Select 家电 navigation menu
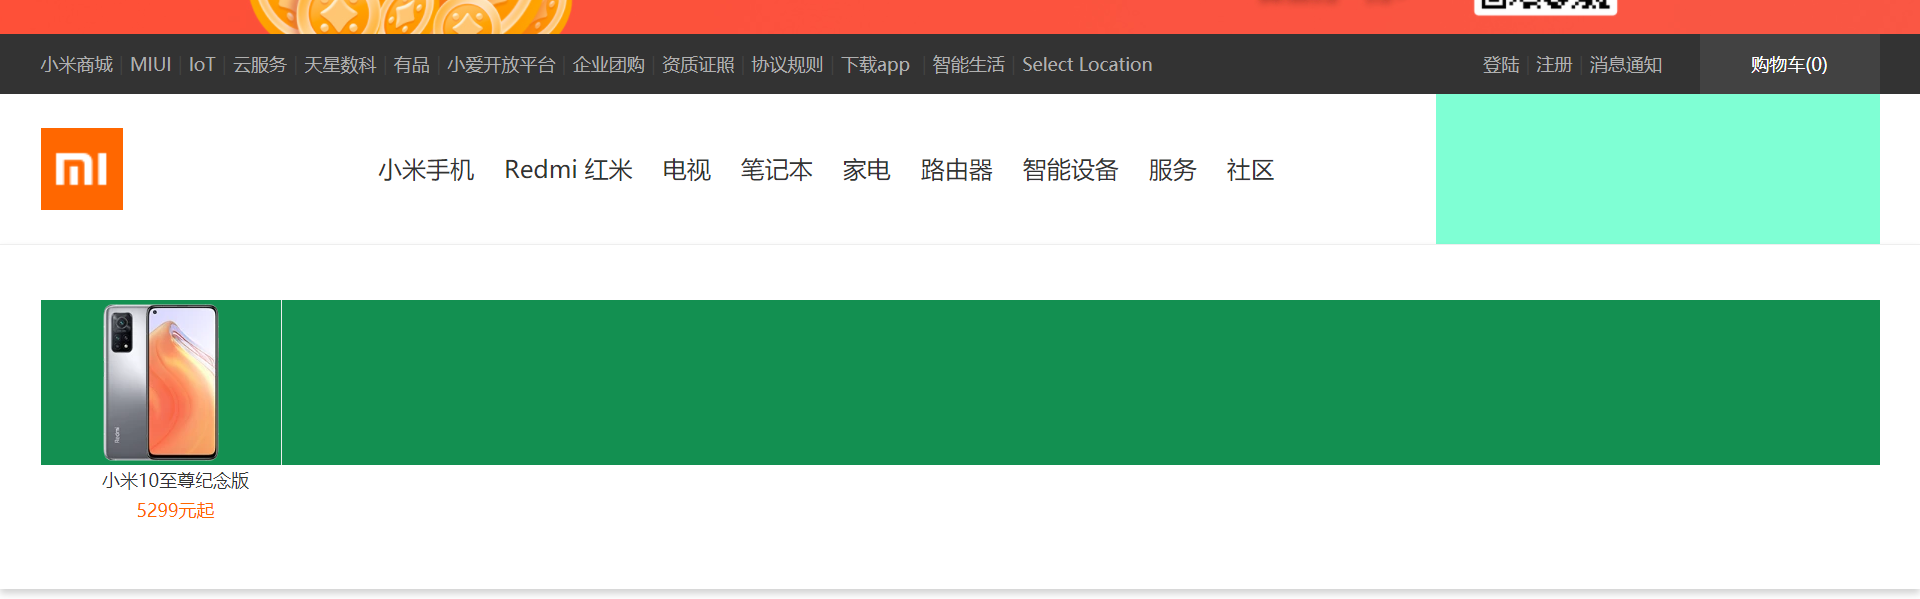 [x=867, y=170]
